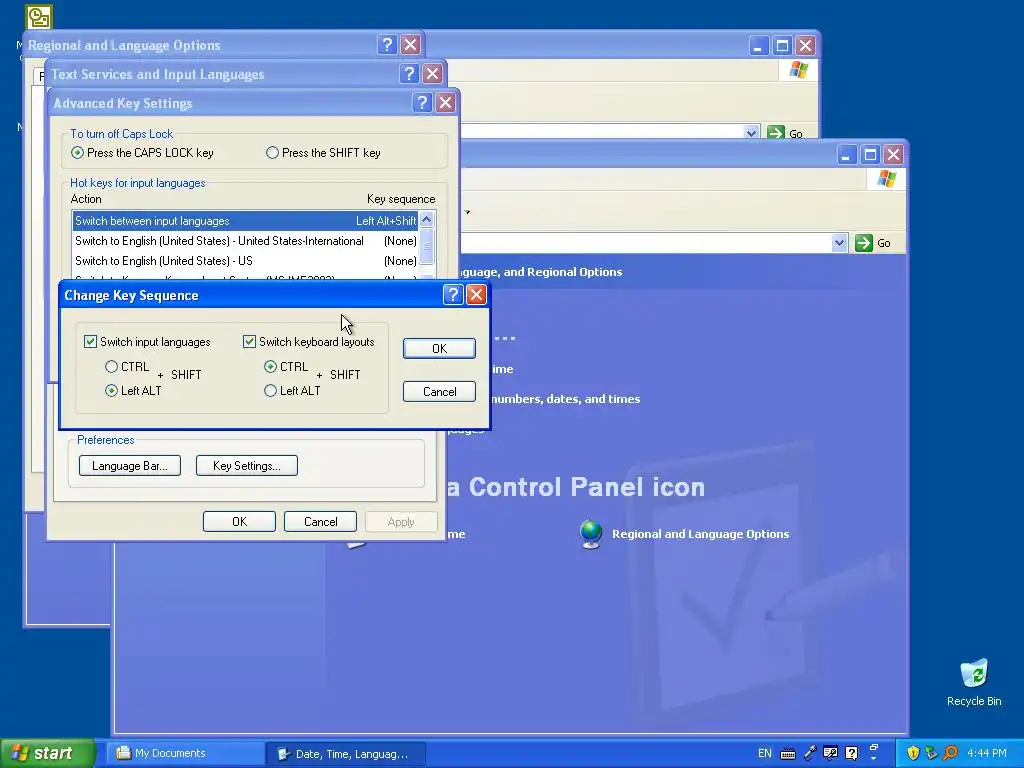Screen dimensions: 1024x768
Task: Enable Switch input languages checkbox
Action: click(91, 342)
